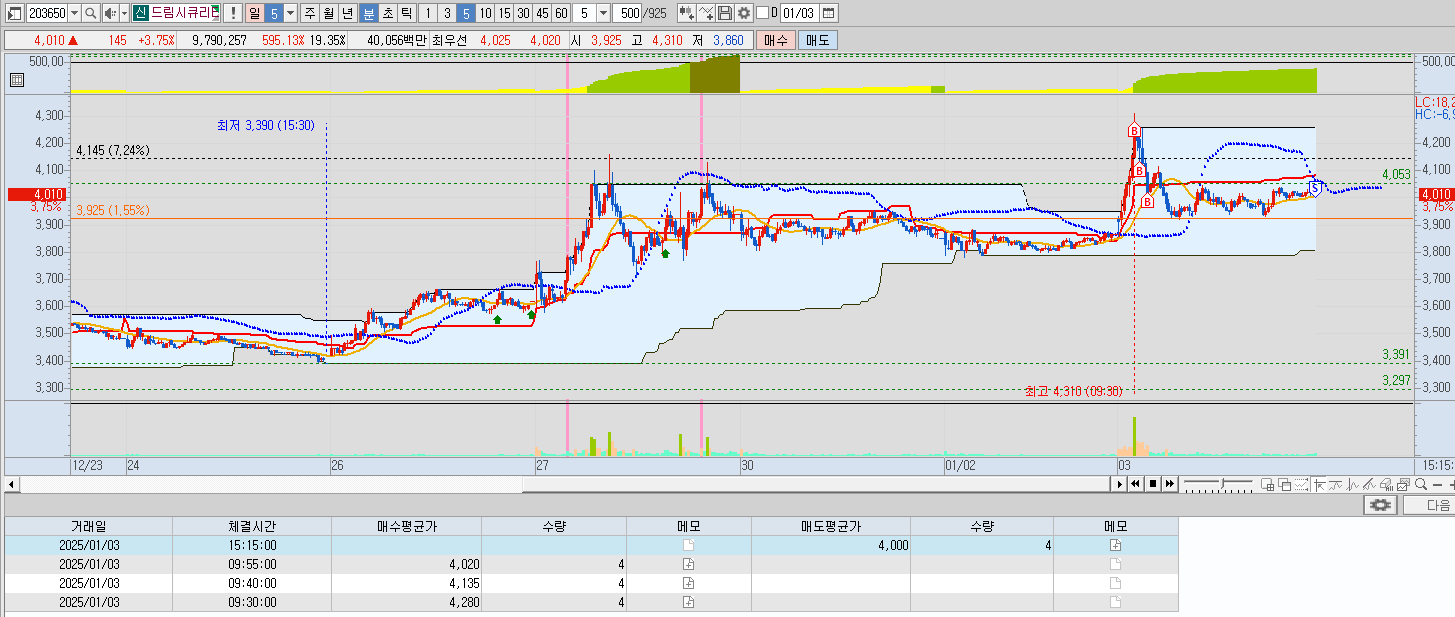Open sell memo icon for 15:15:00 row
This screenshot has height=617, width=1455.
coord(1115,545)
